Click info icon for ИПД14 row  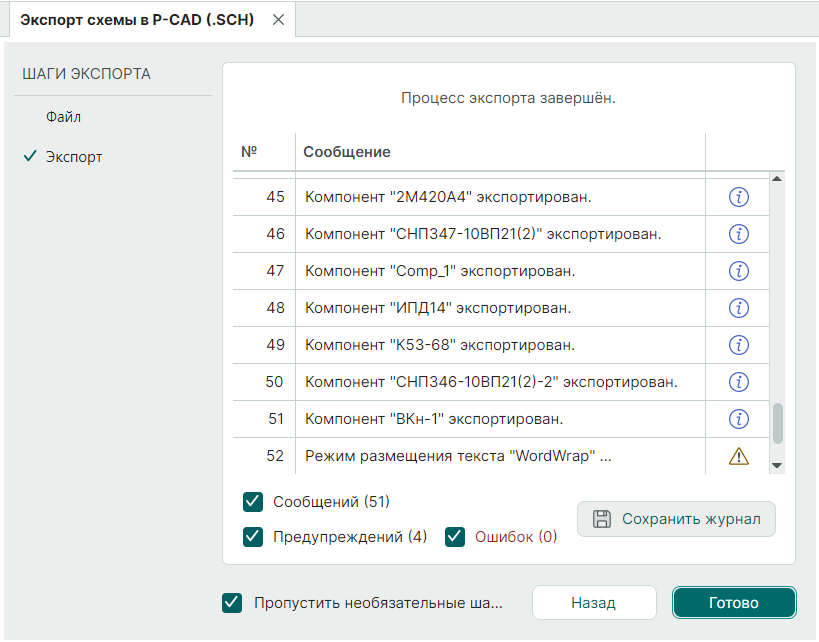[739, 308]
